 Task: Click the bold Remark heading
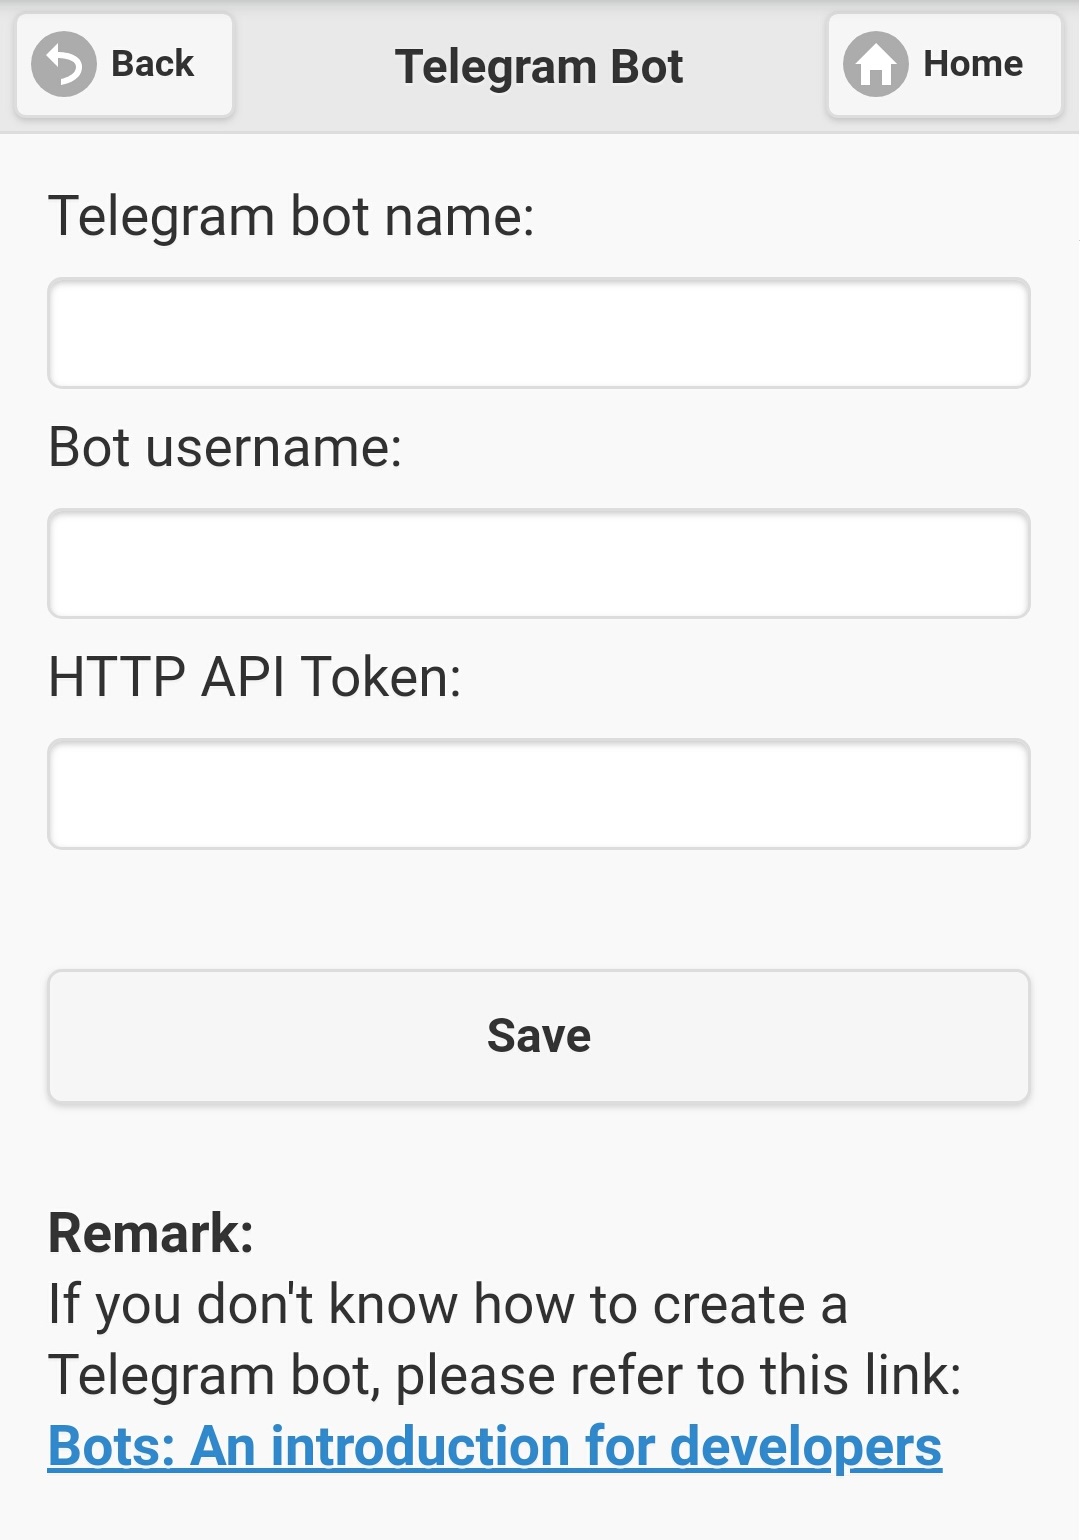point(151,1232)
